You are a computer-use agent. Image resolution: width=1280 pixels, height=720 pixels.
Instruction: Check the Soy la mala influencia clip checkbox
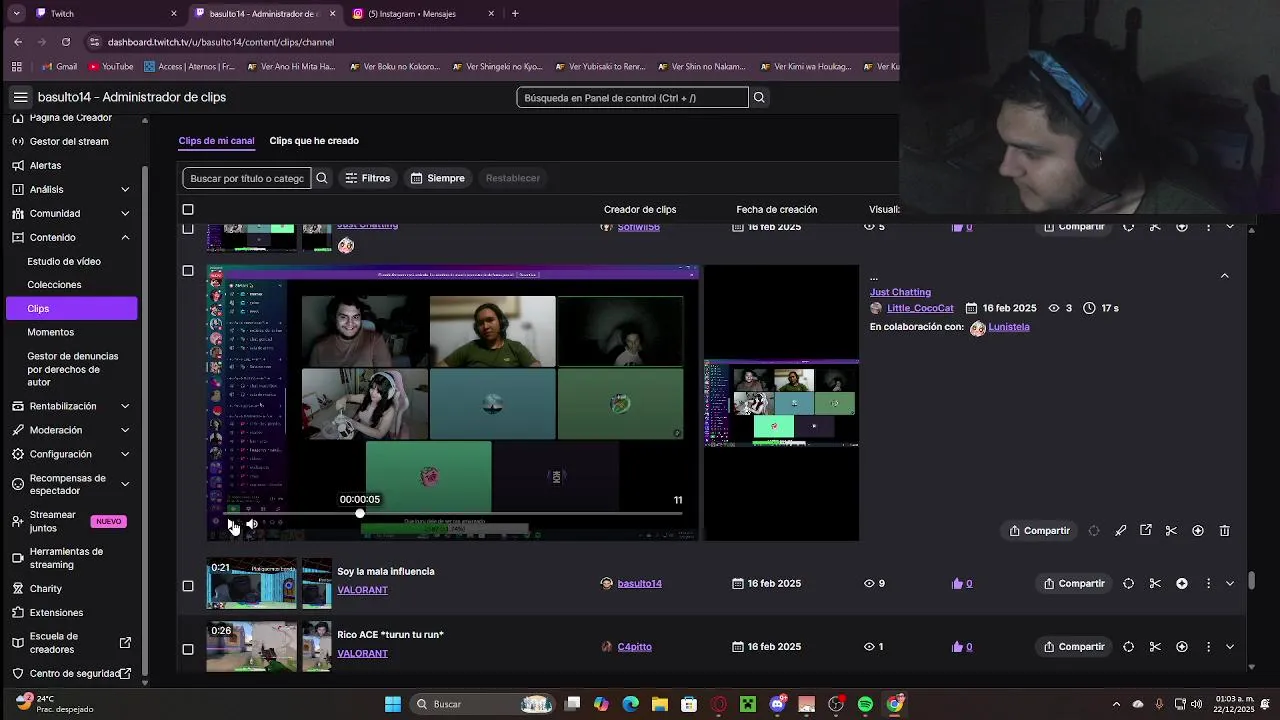(188, 586)
